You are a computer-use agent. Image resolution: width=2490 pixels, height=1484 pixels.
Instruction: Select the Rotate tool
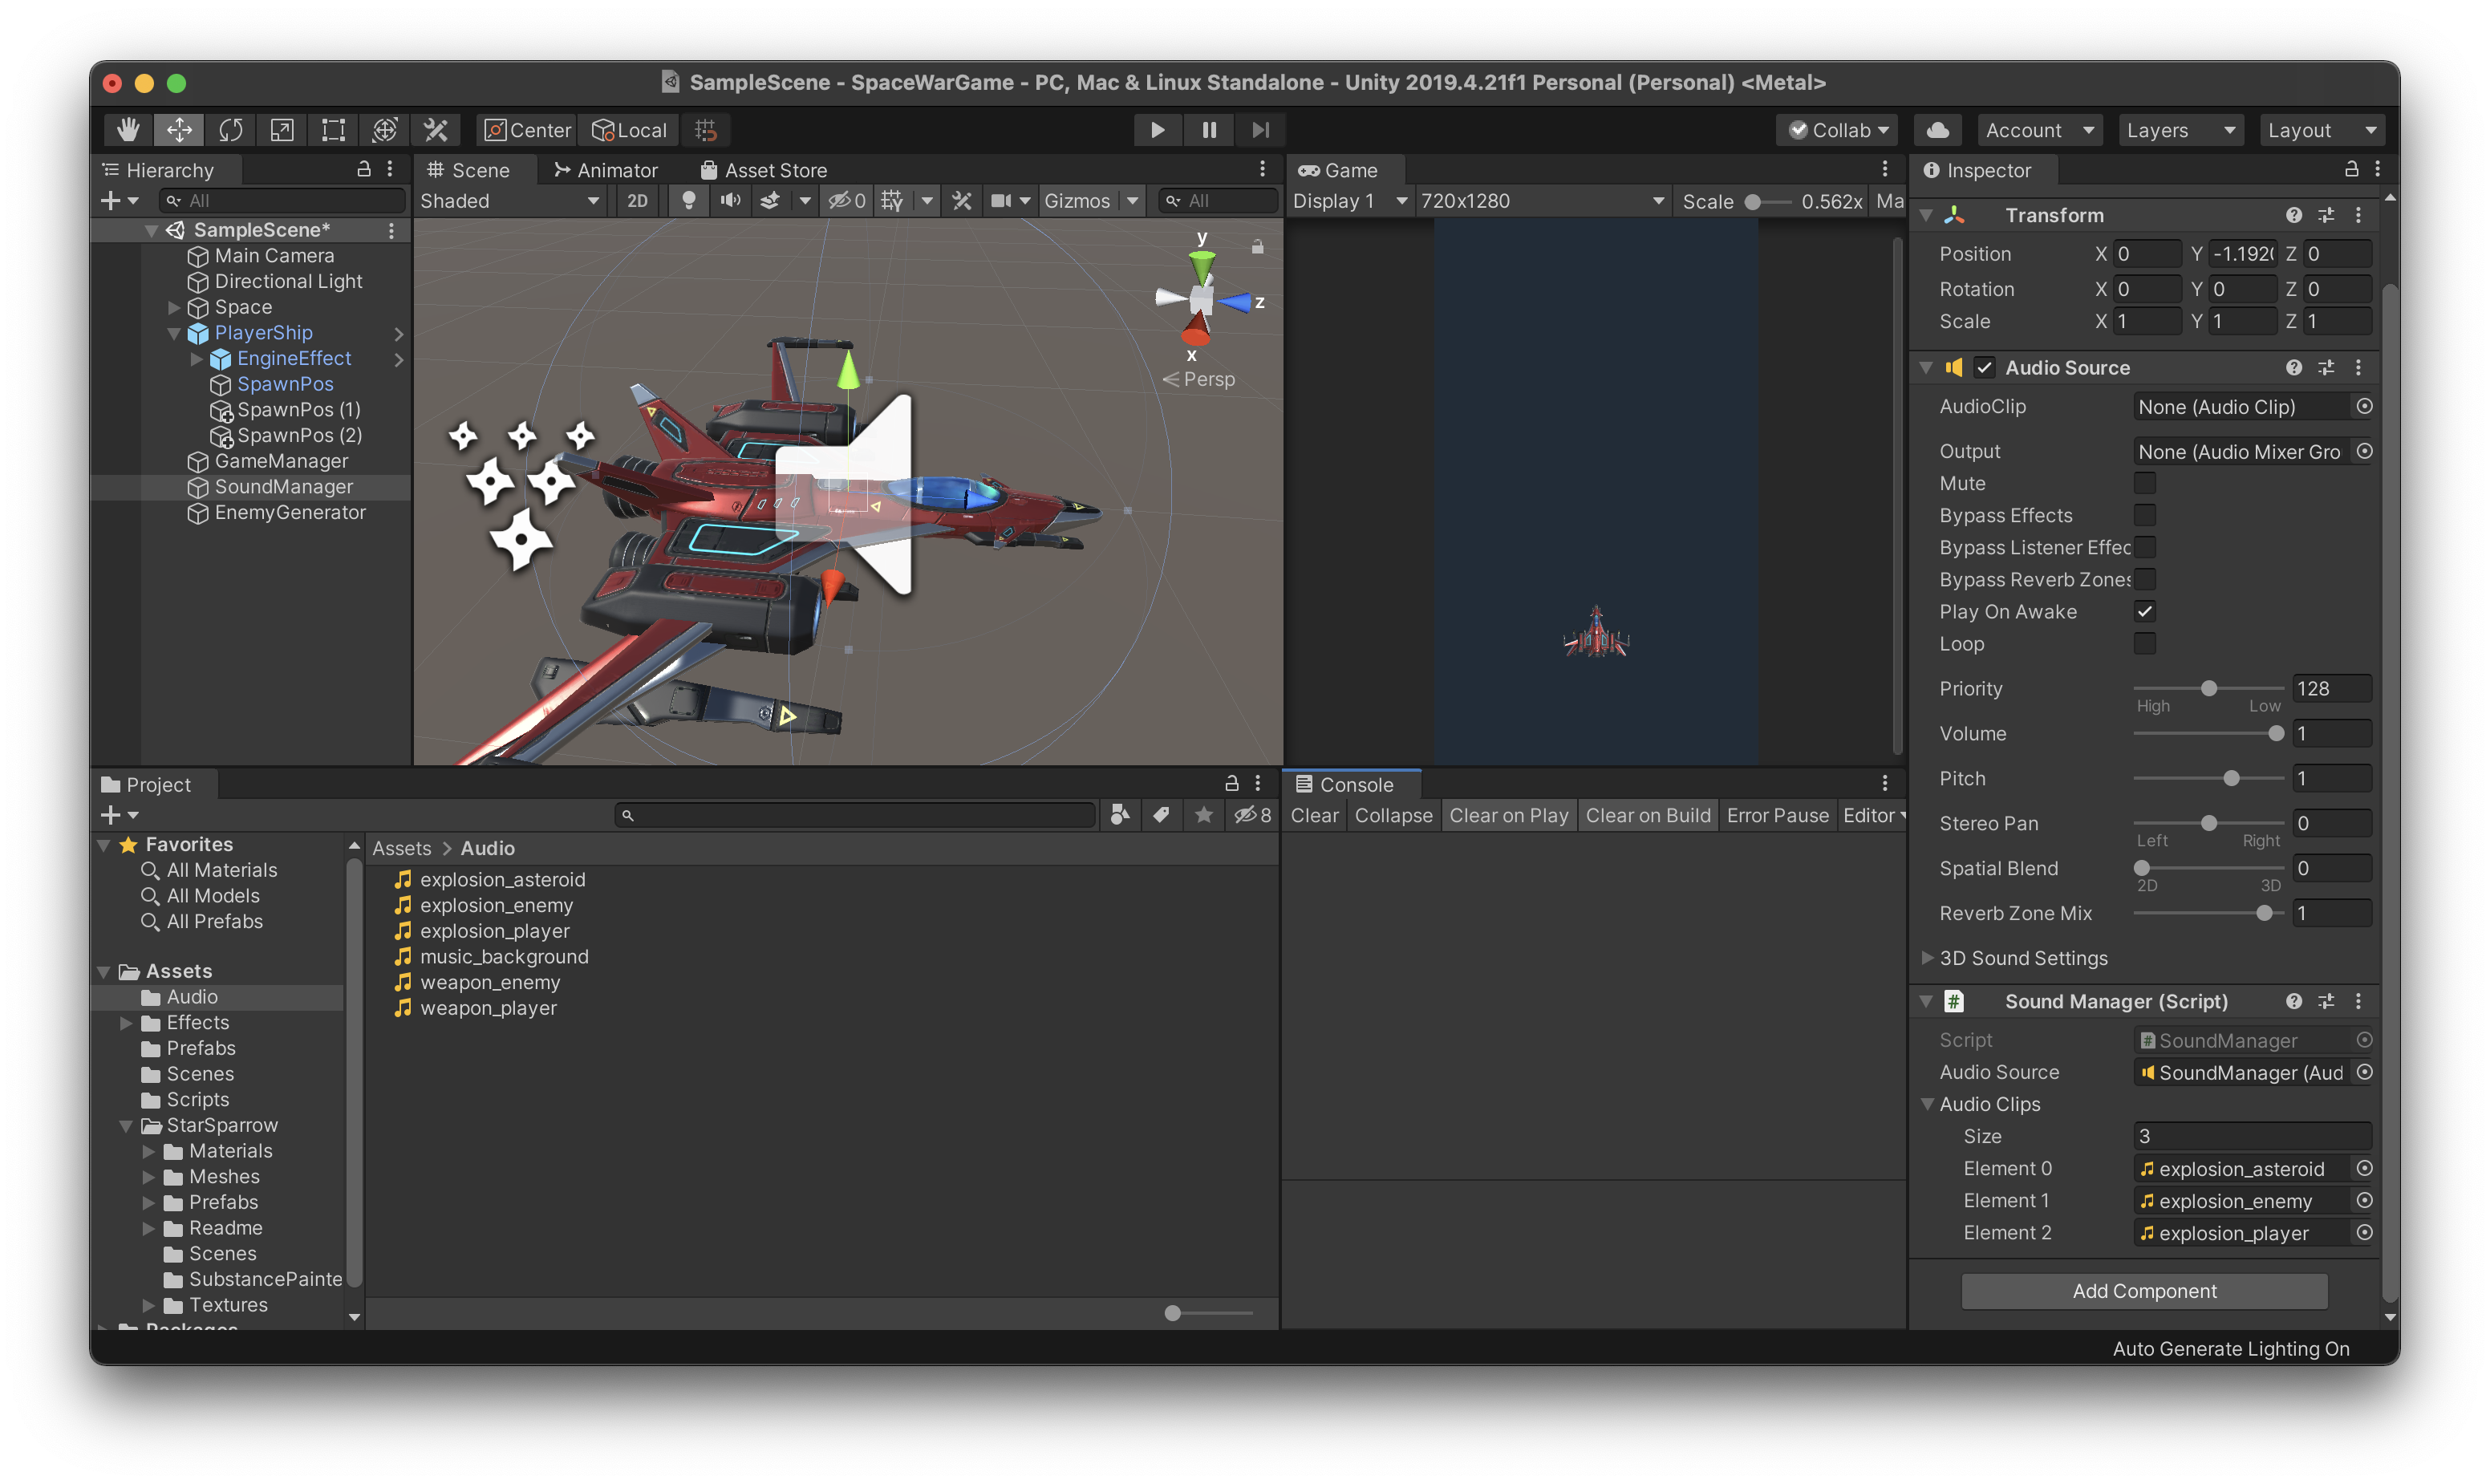(x=231, y=130)
